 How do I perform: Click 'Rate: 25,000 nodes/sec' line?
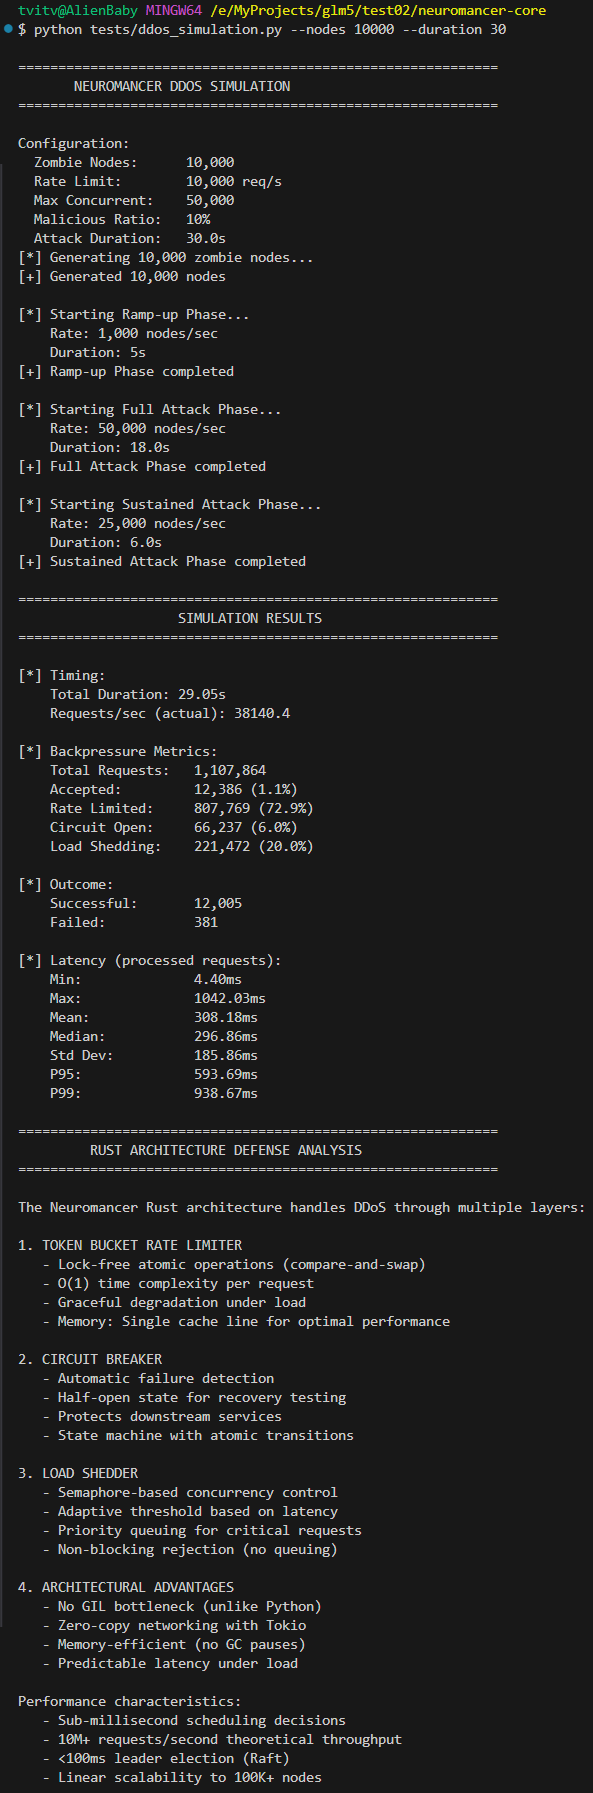(138, 524)
